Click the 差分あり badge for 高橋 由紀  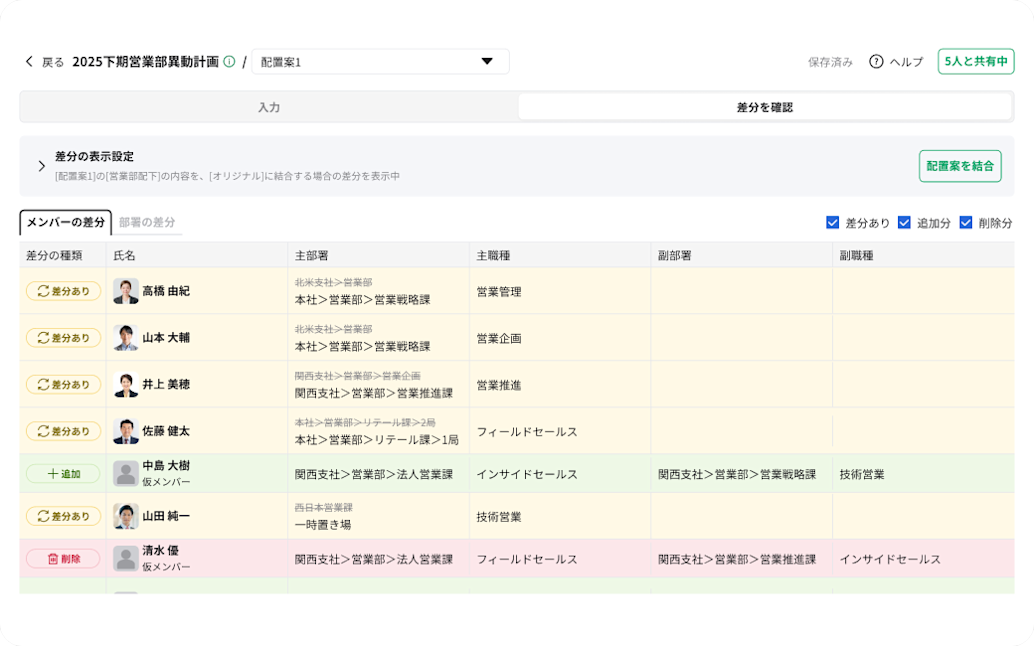[x=62, y=291]
